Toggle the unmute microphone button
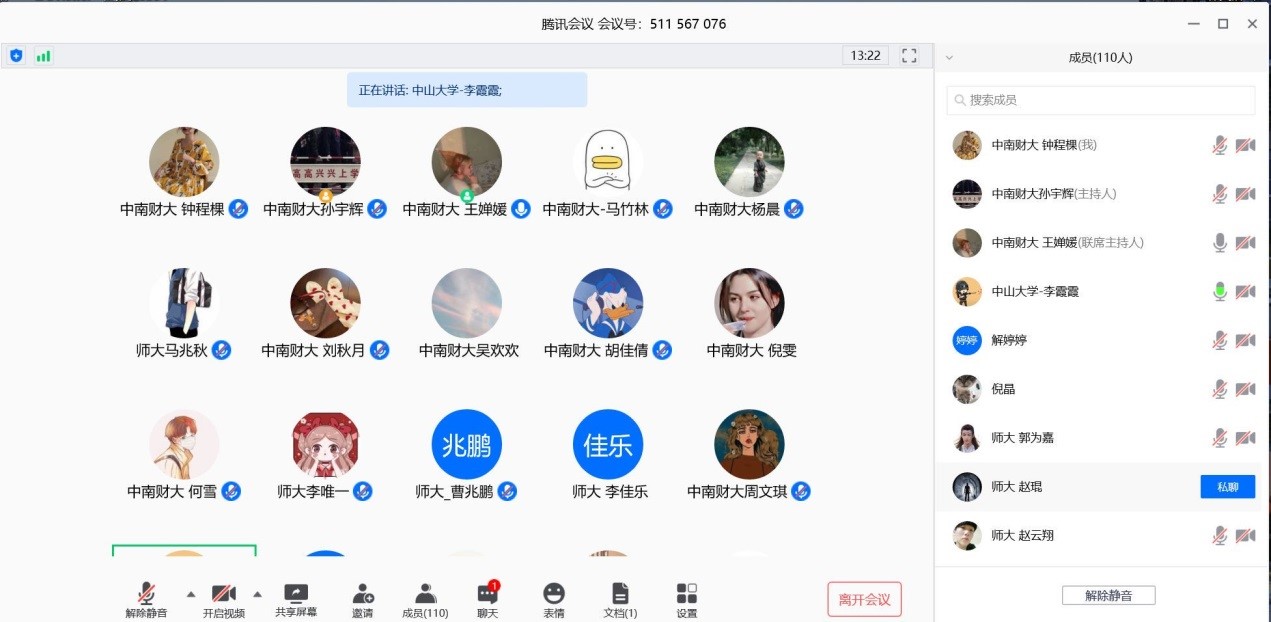The height and width of the screenshot is (622, 1271). click(146, 601)
